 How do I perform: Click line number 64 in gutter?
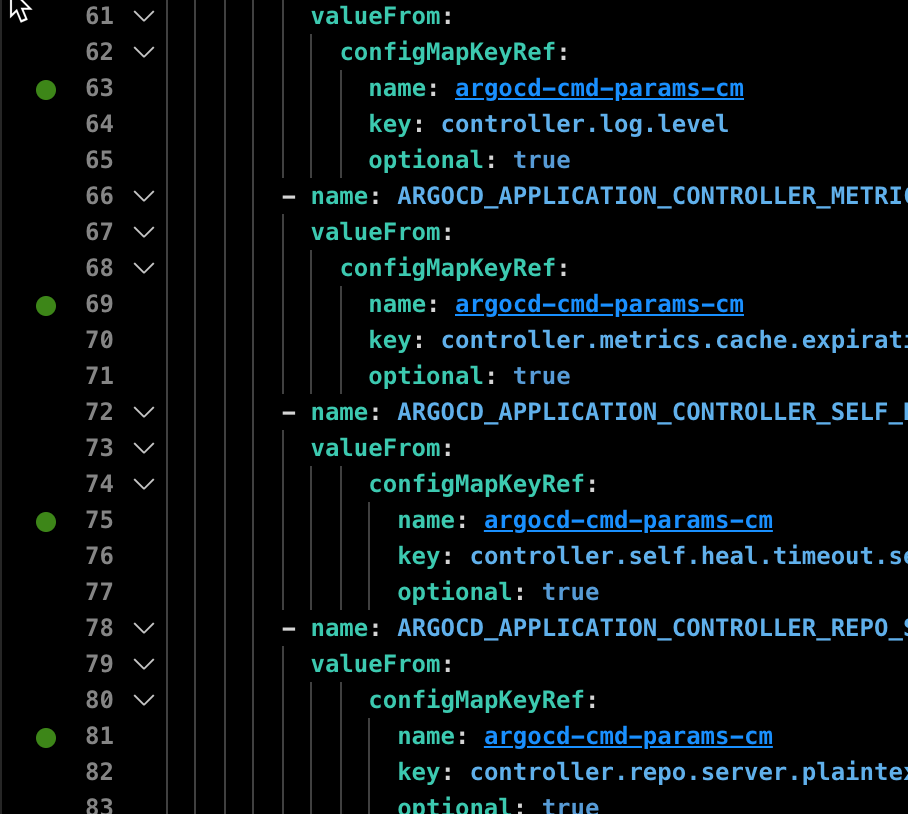point(100,124)
